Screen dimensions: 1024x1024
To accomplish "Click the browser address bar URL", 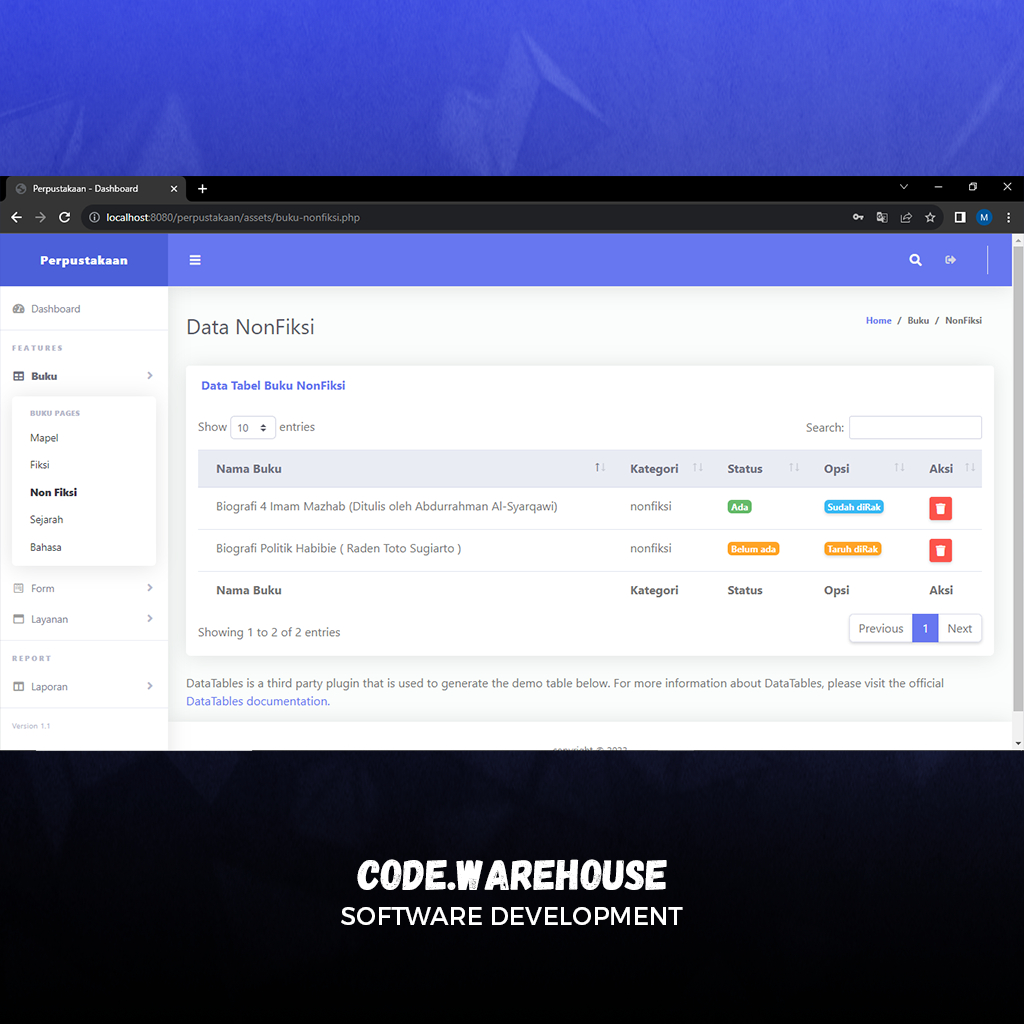I will coord(232,217).
